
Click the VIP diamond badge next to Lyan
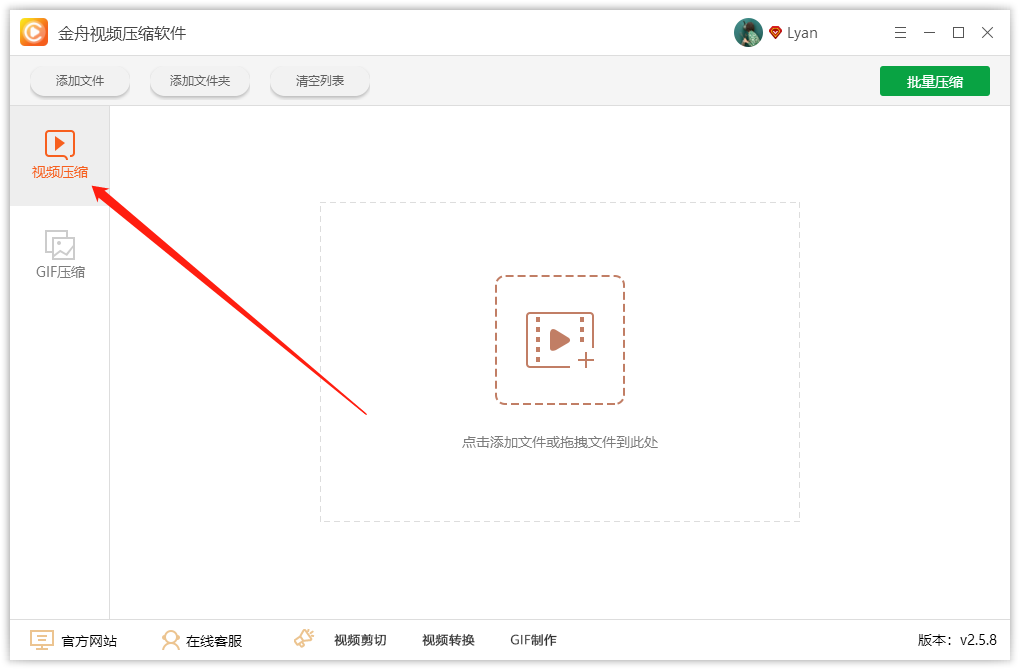775,33
